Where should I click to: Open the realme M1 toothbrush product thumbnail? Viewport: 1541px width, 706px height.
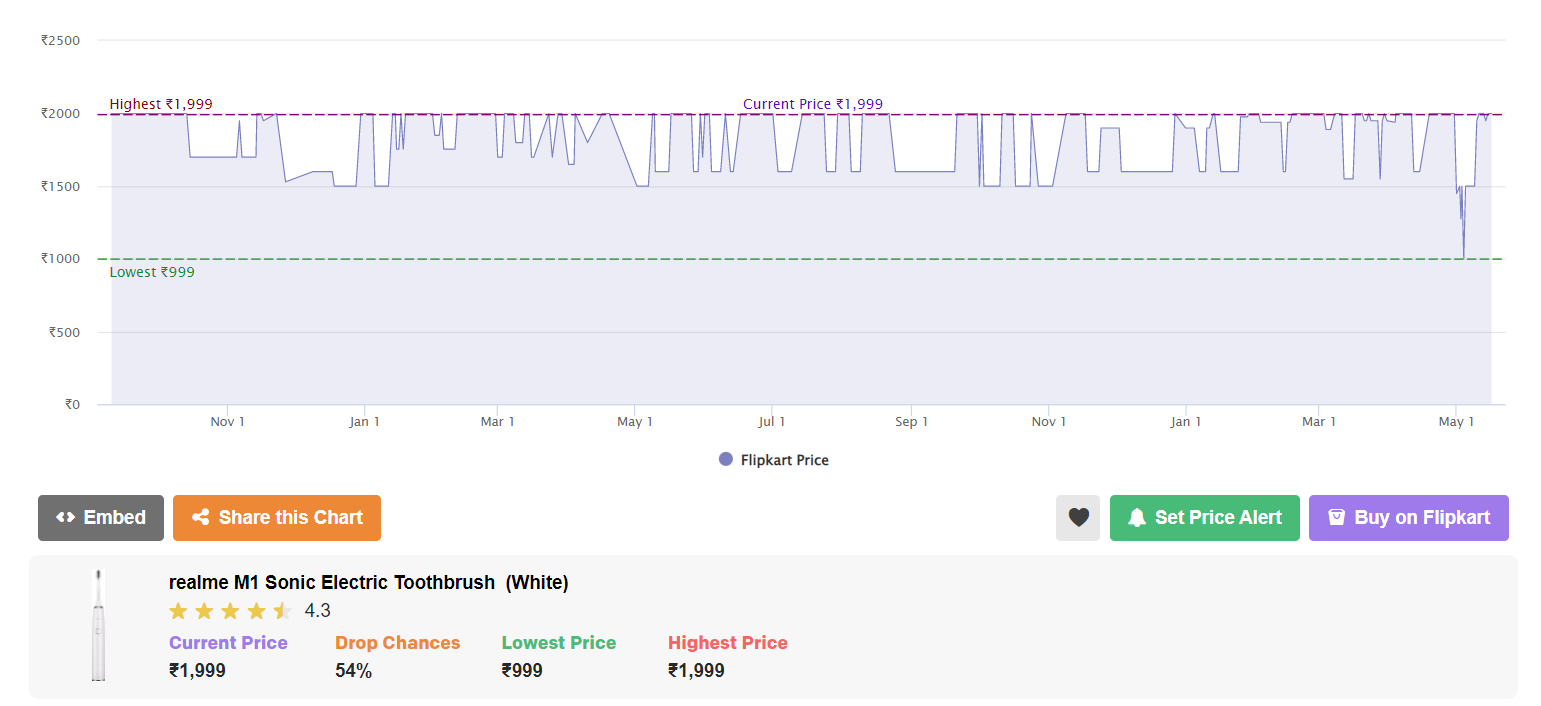tap(98, 626)
